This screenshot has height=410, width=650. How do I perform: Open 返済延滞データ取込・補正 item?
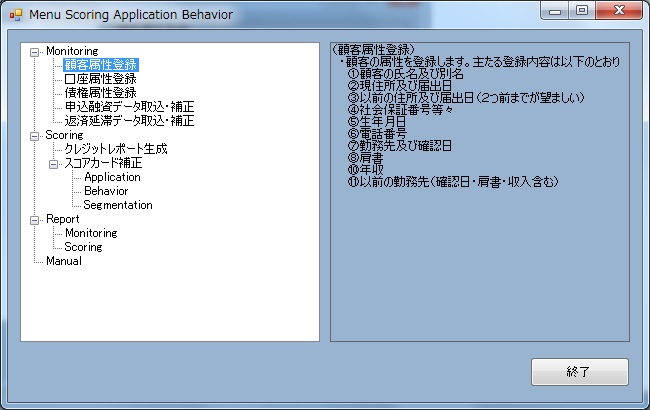click(129, 121)
